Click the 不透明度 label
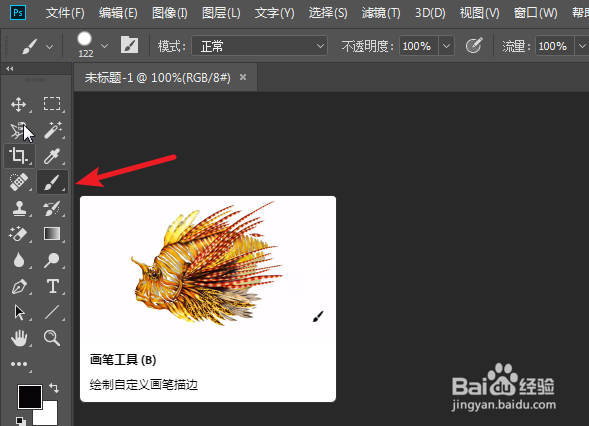 point(368,47)
